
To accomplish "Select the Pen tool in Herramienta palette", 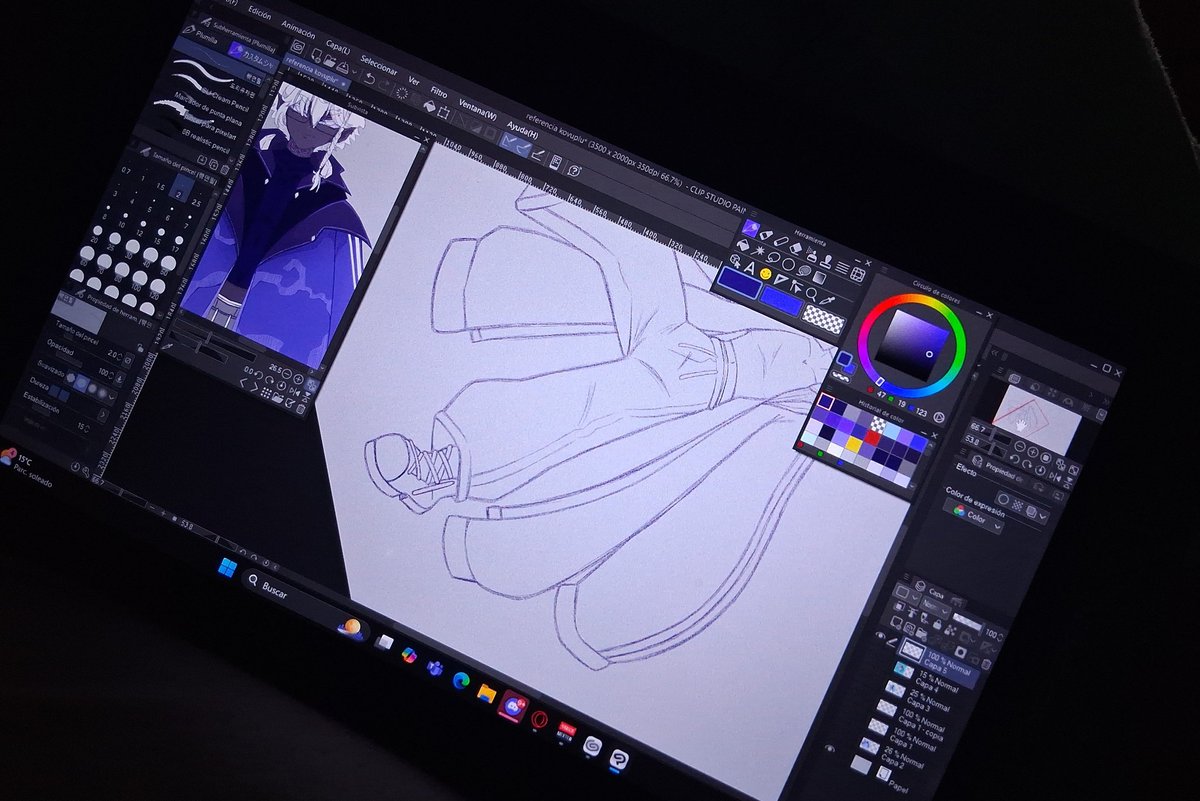I will click(751, 228).
